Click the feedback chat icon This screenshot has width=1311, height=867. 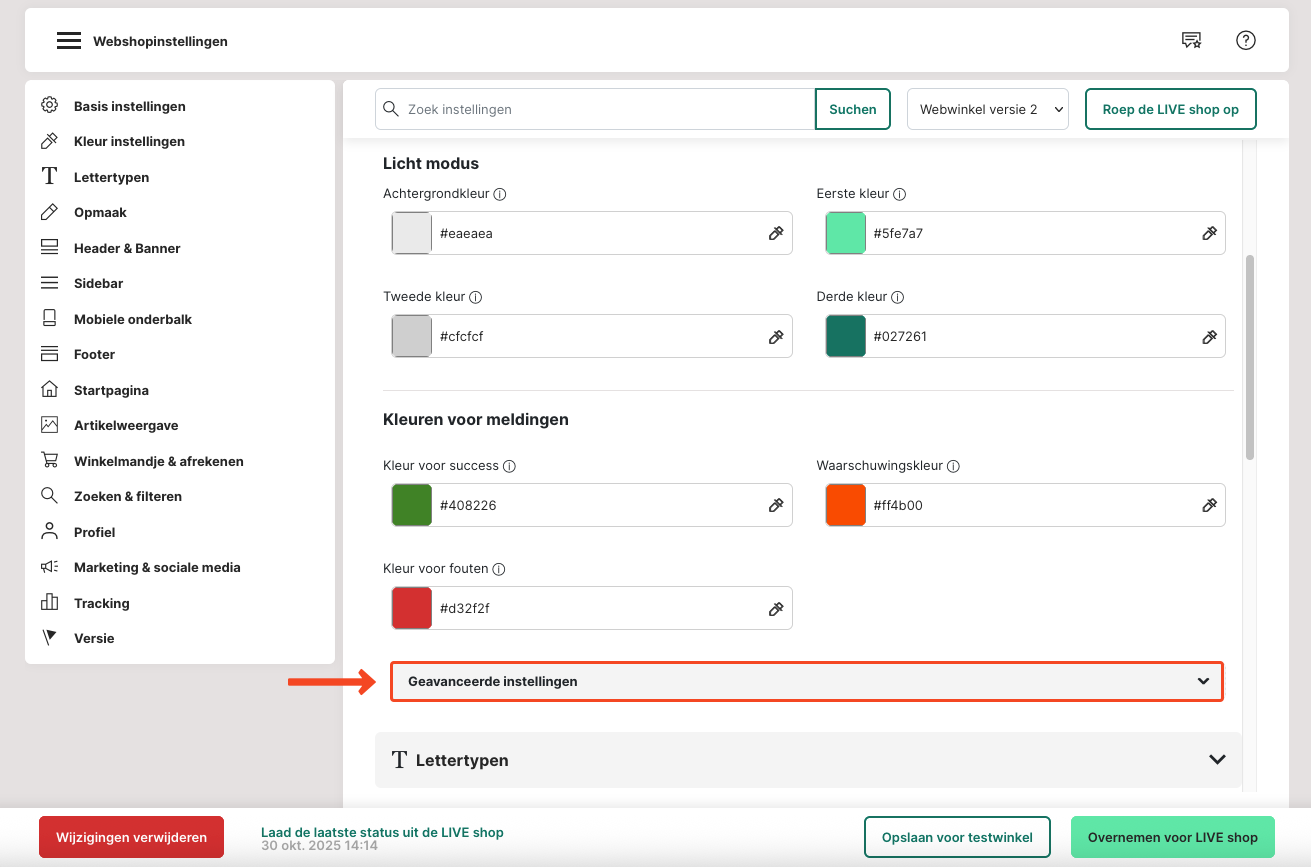pos(1191,40)
